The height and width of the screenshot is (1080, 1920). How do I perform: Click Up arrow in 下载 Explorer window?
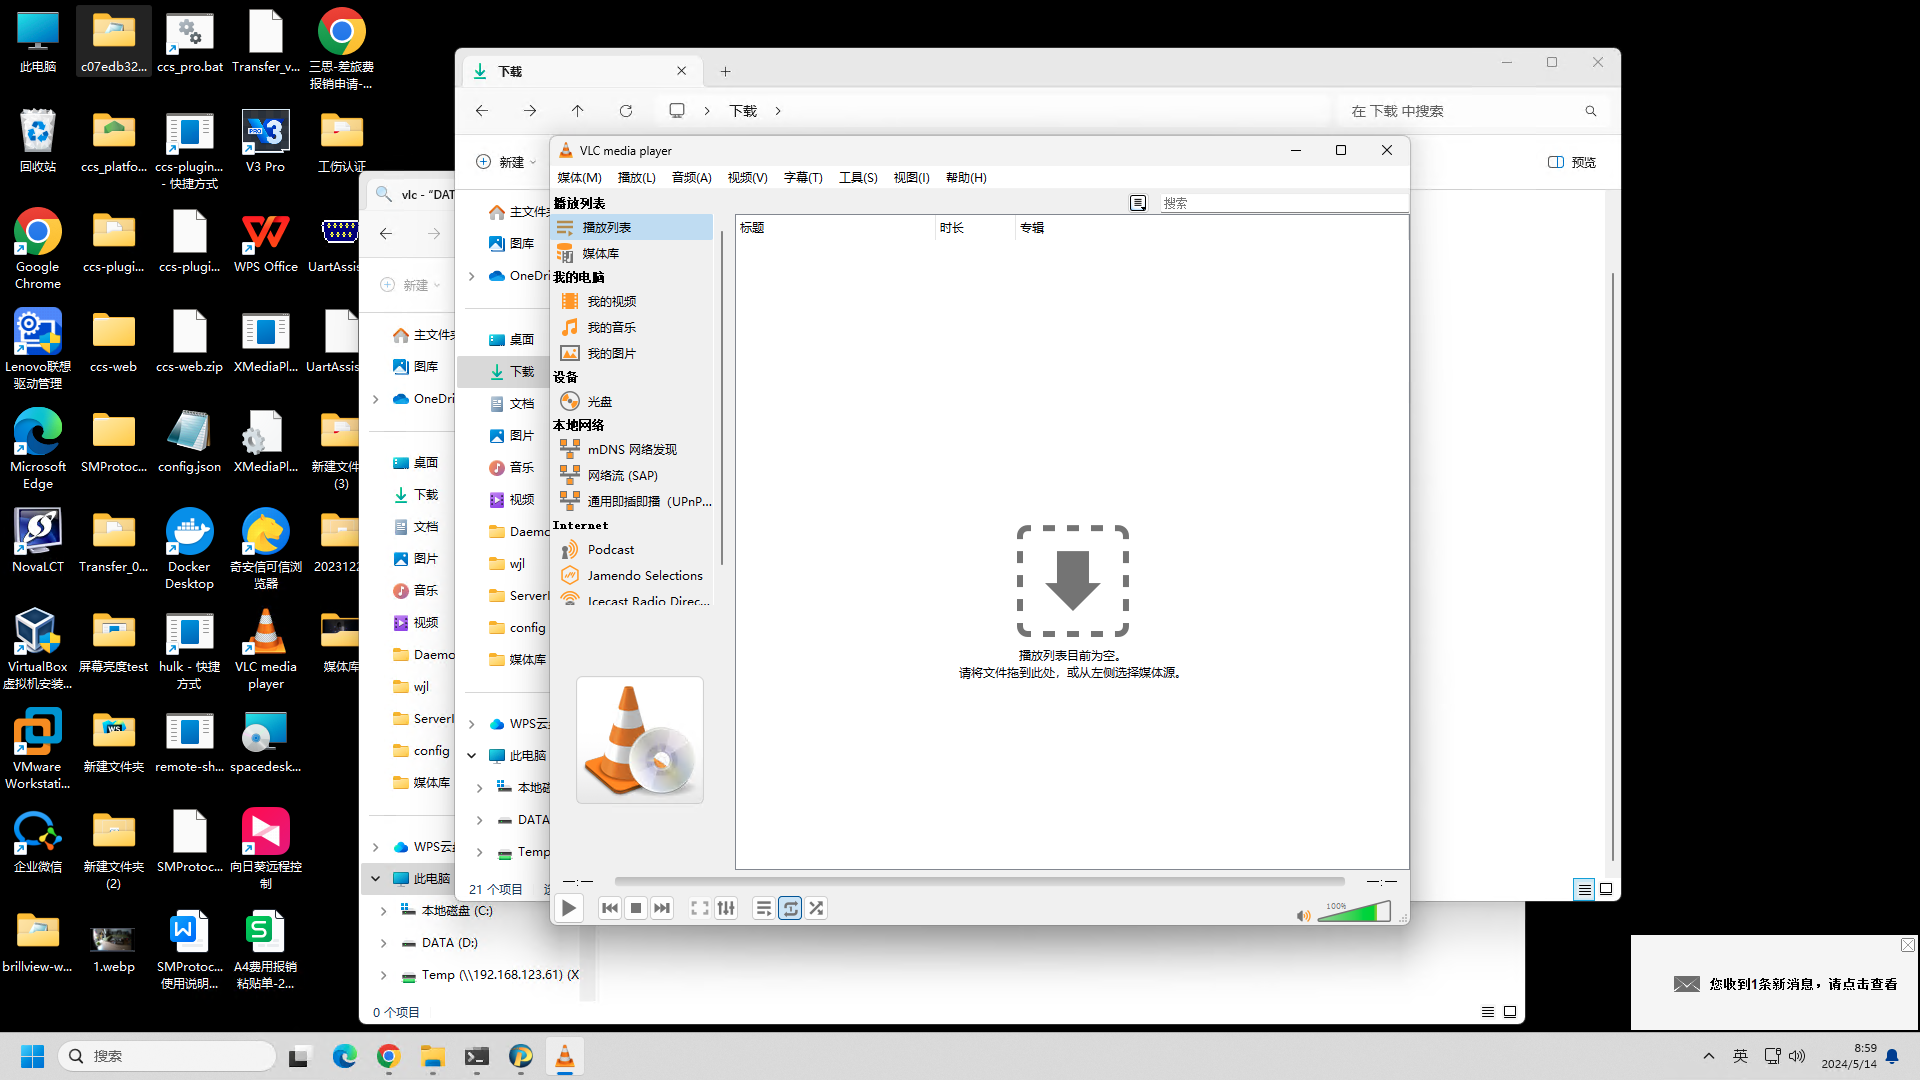tap(577, 111)
